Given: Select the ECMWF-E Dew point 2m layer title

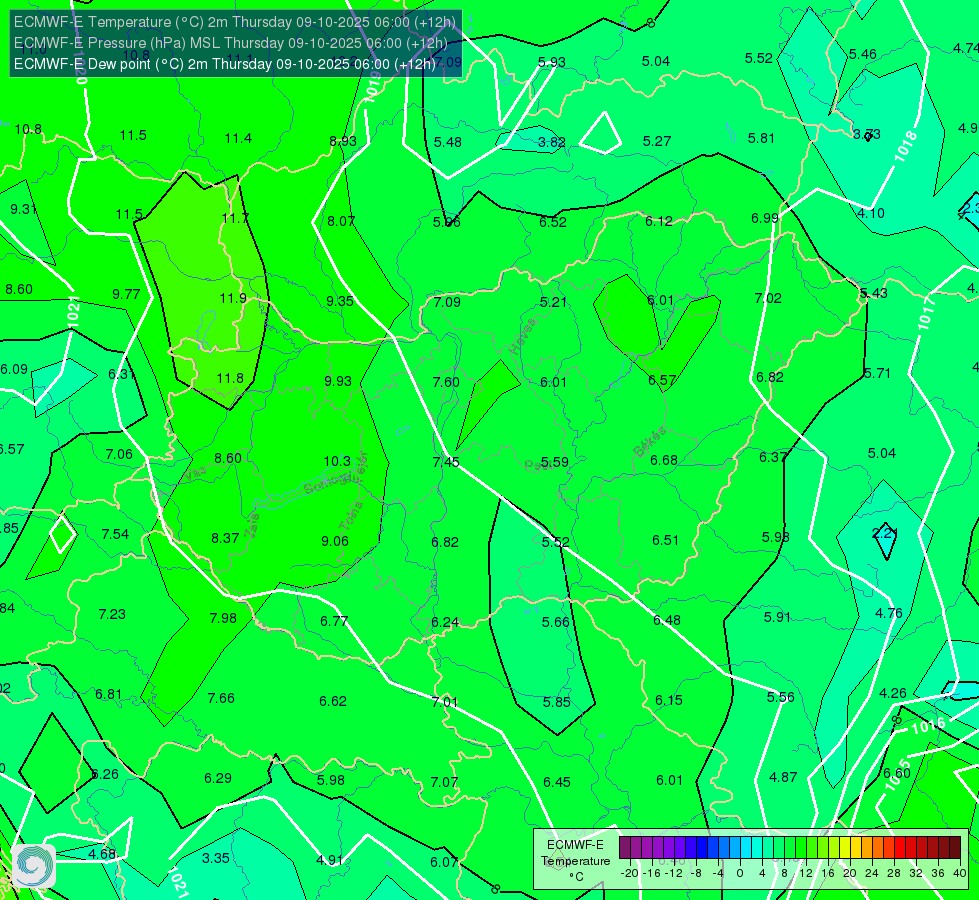Looking at the screenshot, I should [x=225, y=64].
